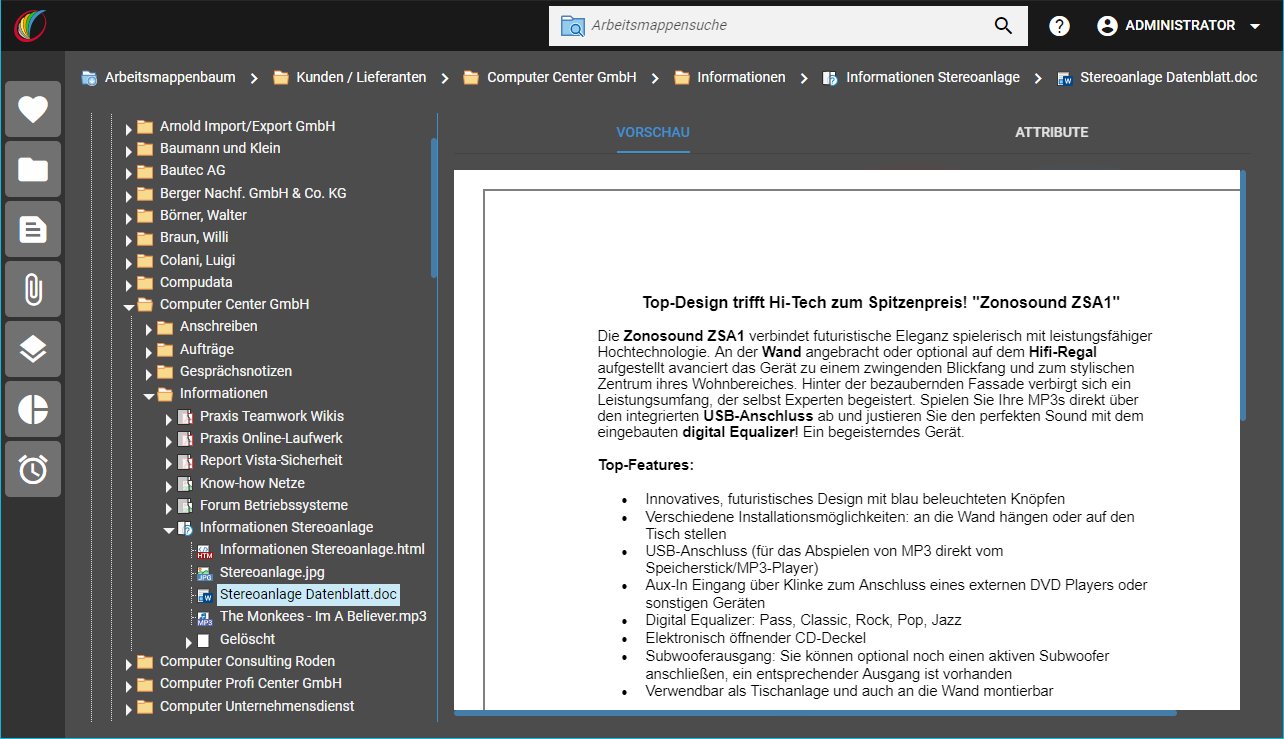Click Arbeitsmappenbaum breadcrumb link
This screenshot has height=739, width=1284.
171,77
